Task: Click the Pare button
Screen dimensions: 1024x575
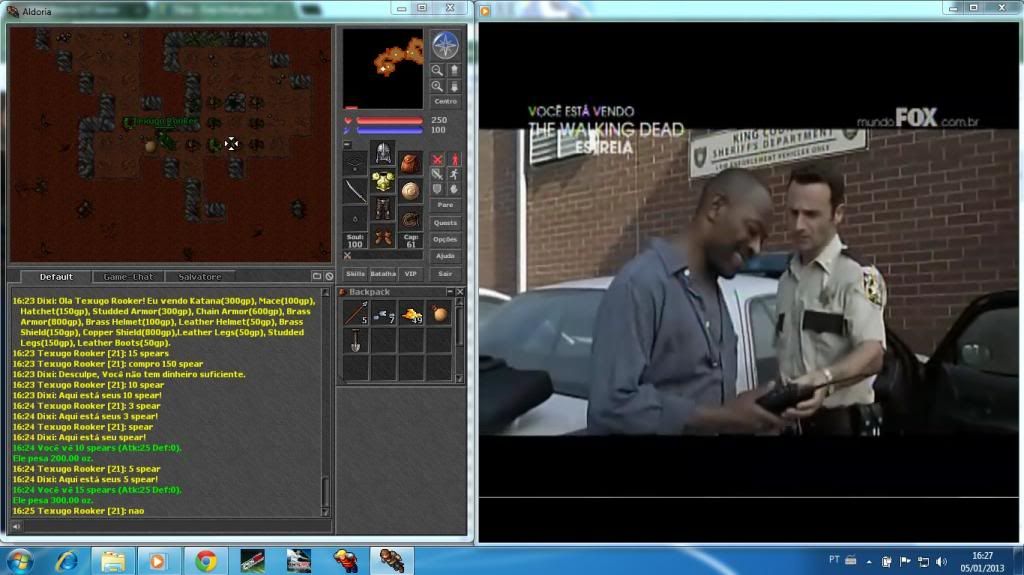Action: (445, 205)
